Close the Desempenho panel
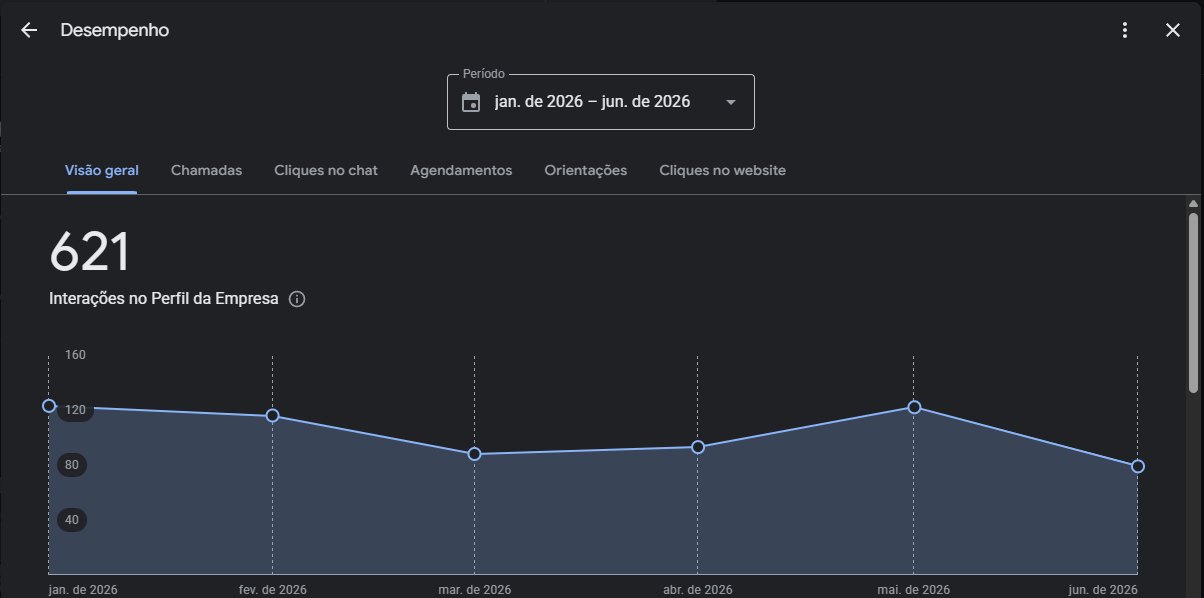Image resolution: width=1204 pixels, height=598 pixels. coord(1173,30)
